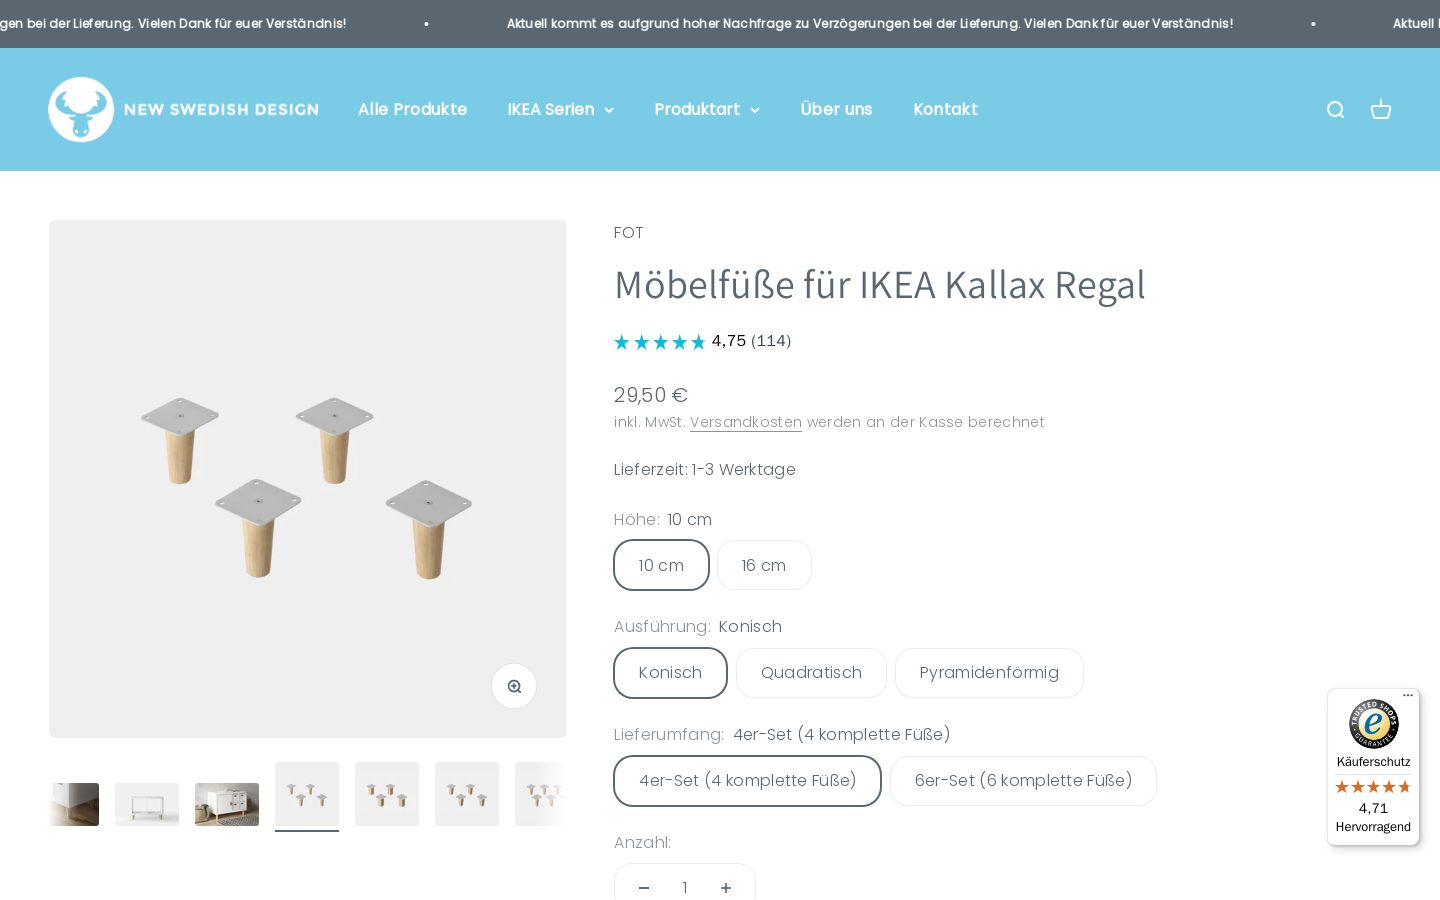Open the Alle Produkte menu item
This screenshot has height=900, width=1440.
[413, 109]
